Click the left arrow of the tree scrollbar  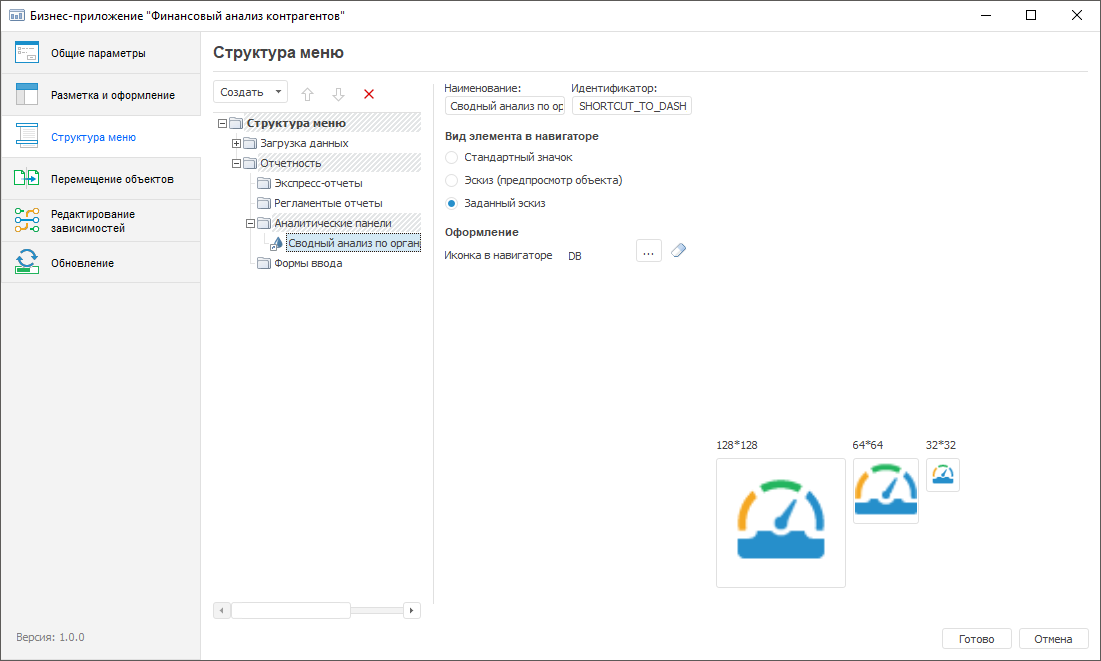222,610
